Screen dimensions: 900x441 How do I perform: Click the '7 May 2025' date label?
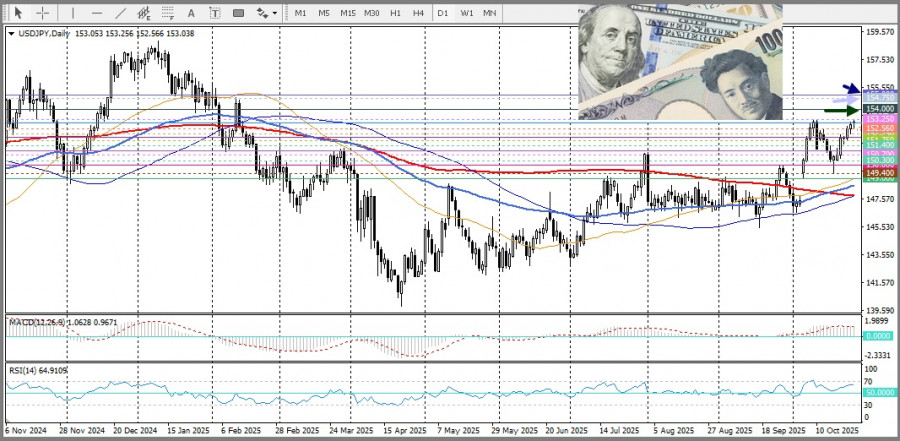coord(459,431)
